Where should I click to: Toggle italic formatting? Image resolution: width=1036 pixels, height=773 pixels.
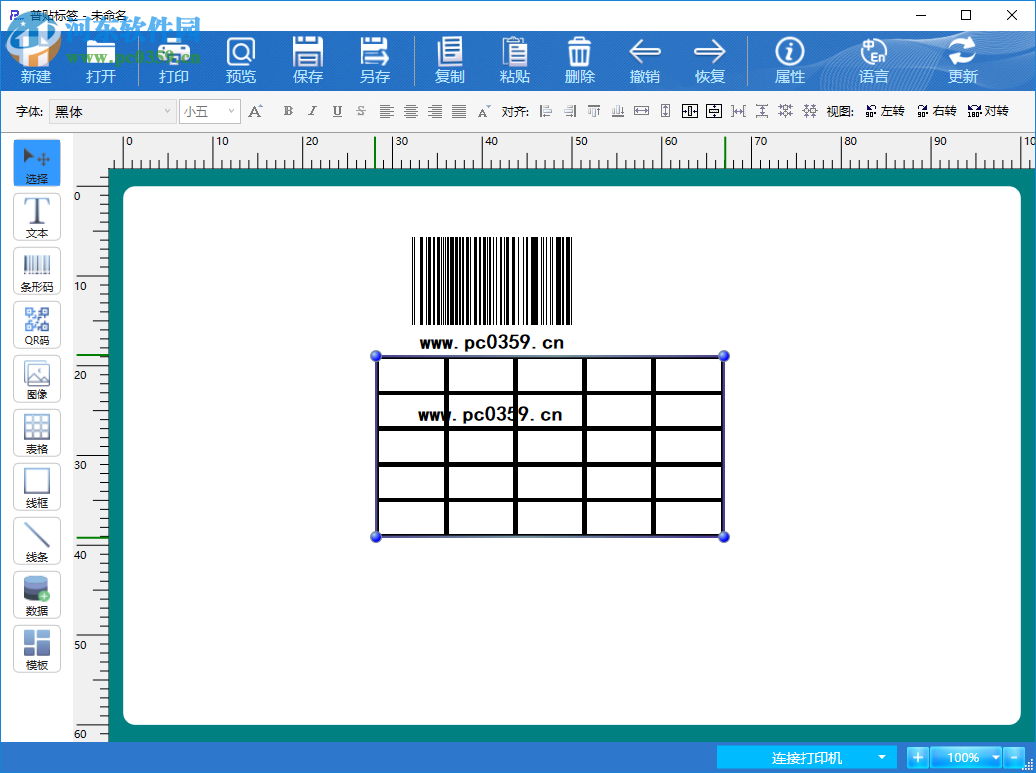click(x=313, y=111)
